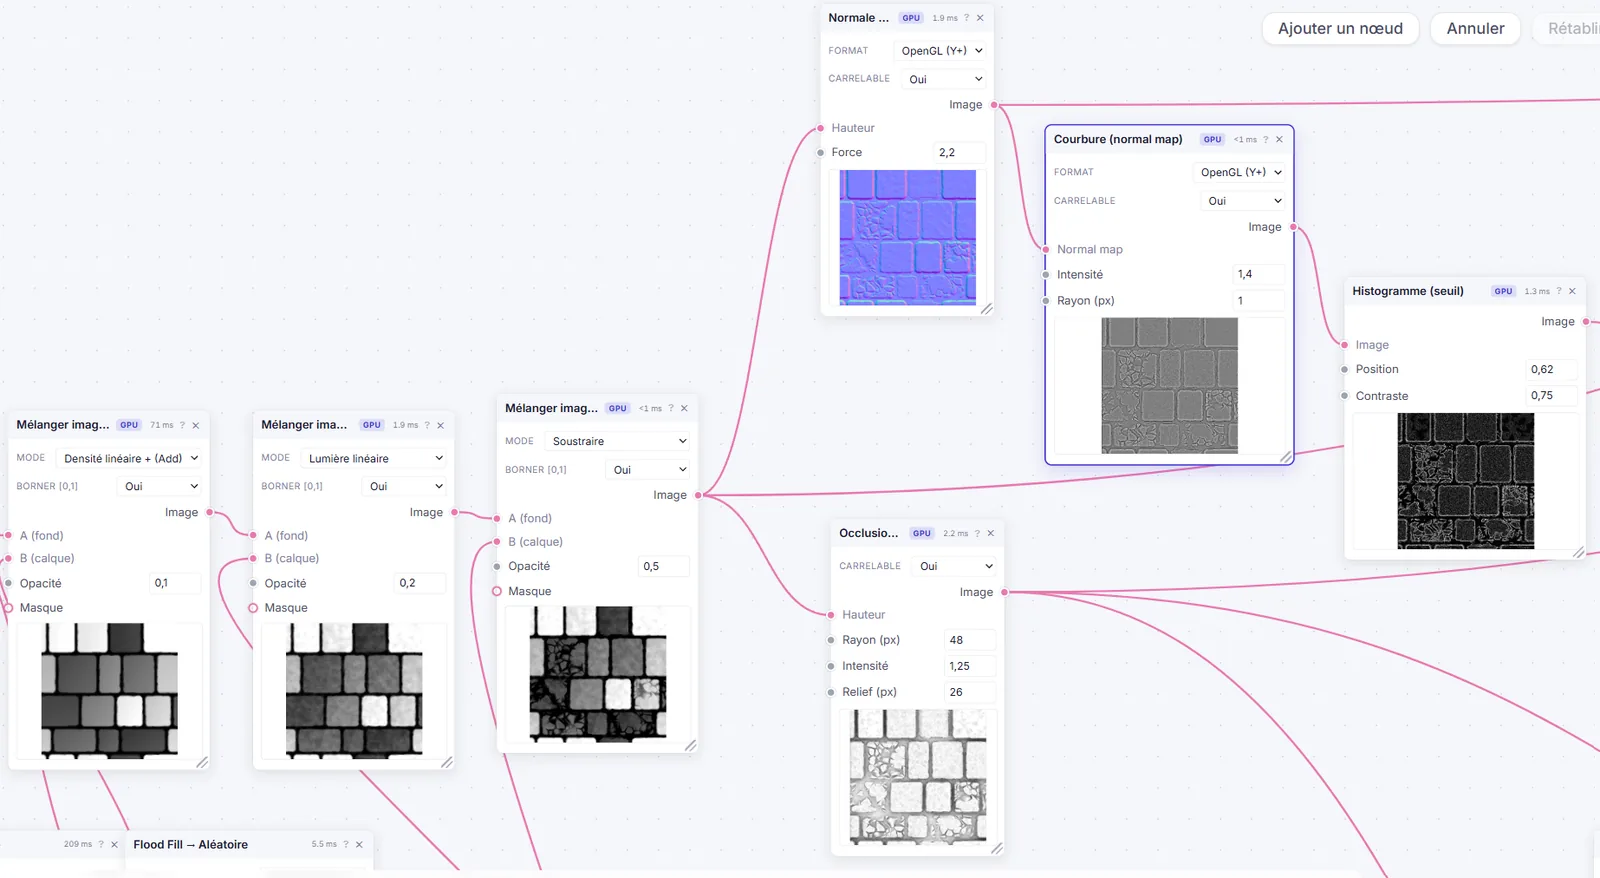This screenshot has width=1600, height=878.
Task: Click the Normale node's purple normal map preview
Action: point(908,238)
